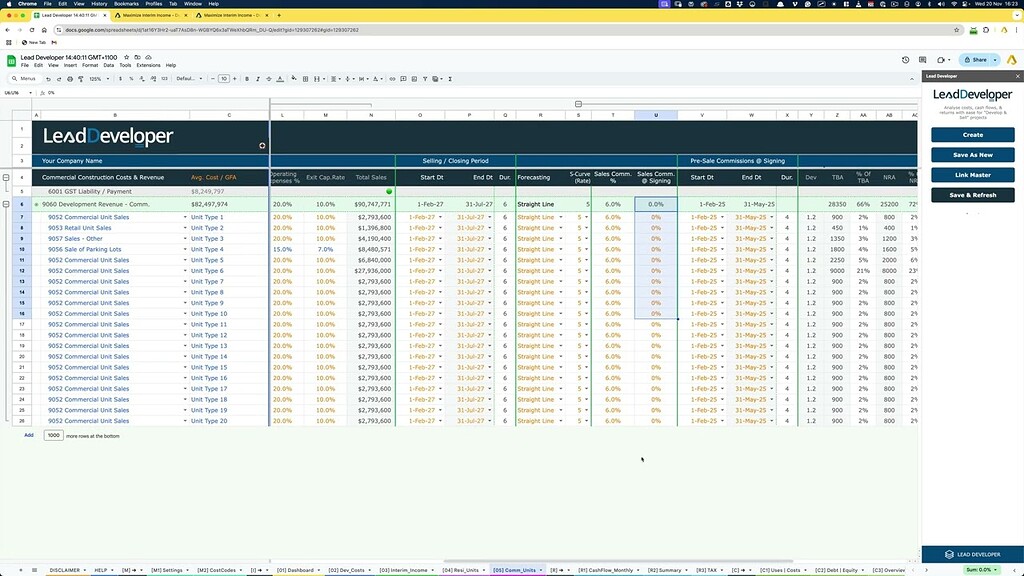Click the Save & Refresh button
Viewport: 1024px width, 576px height.
[x=972, y=195]
